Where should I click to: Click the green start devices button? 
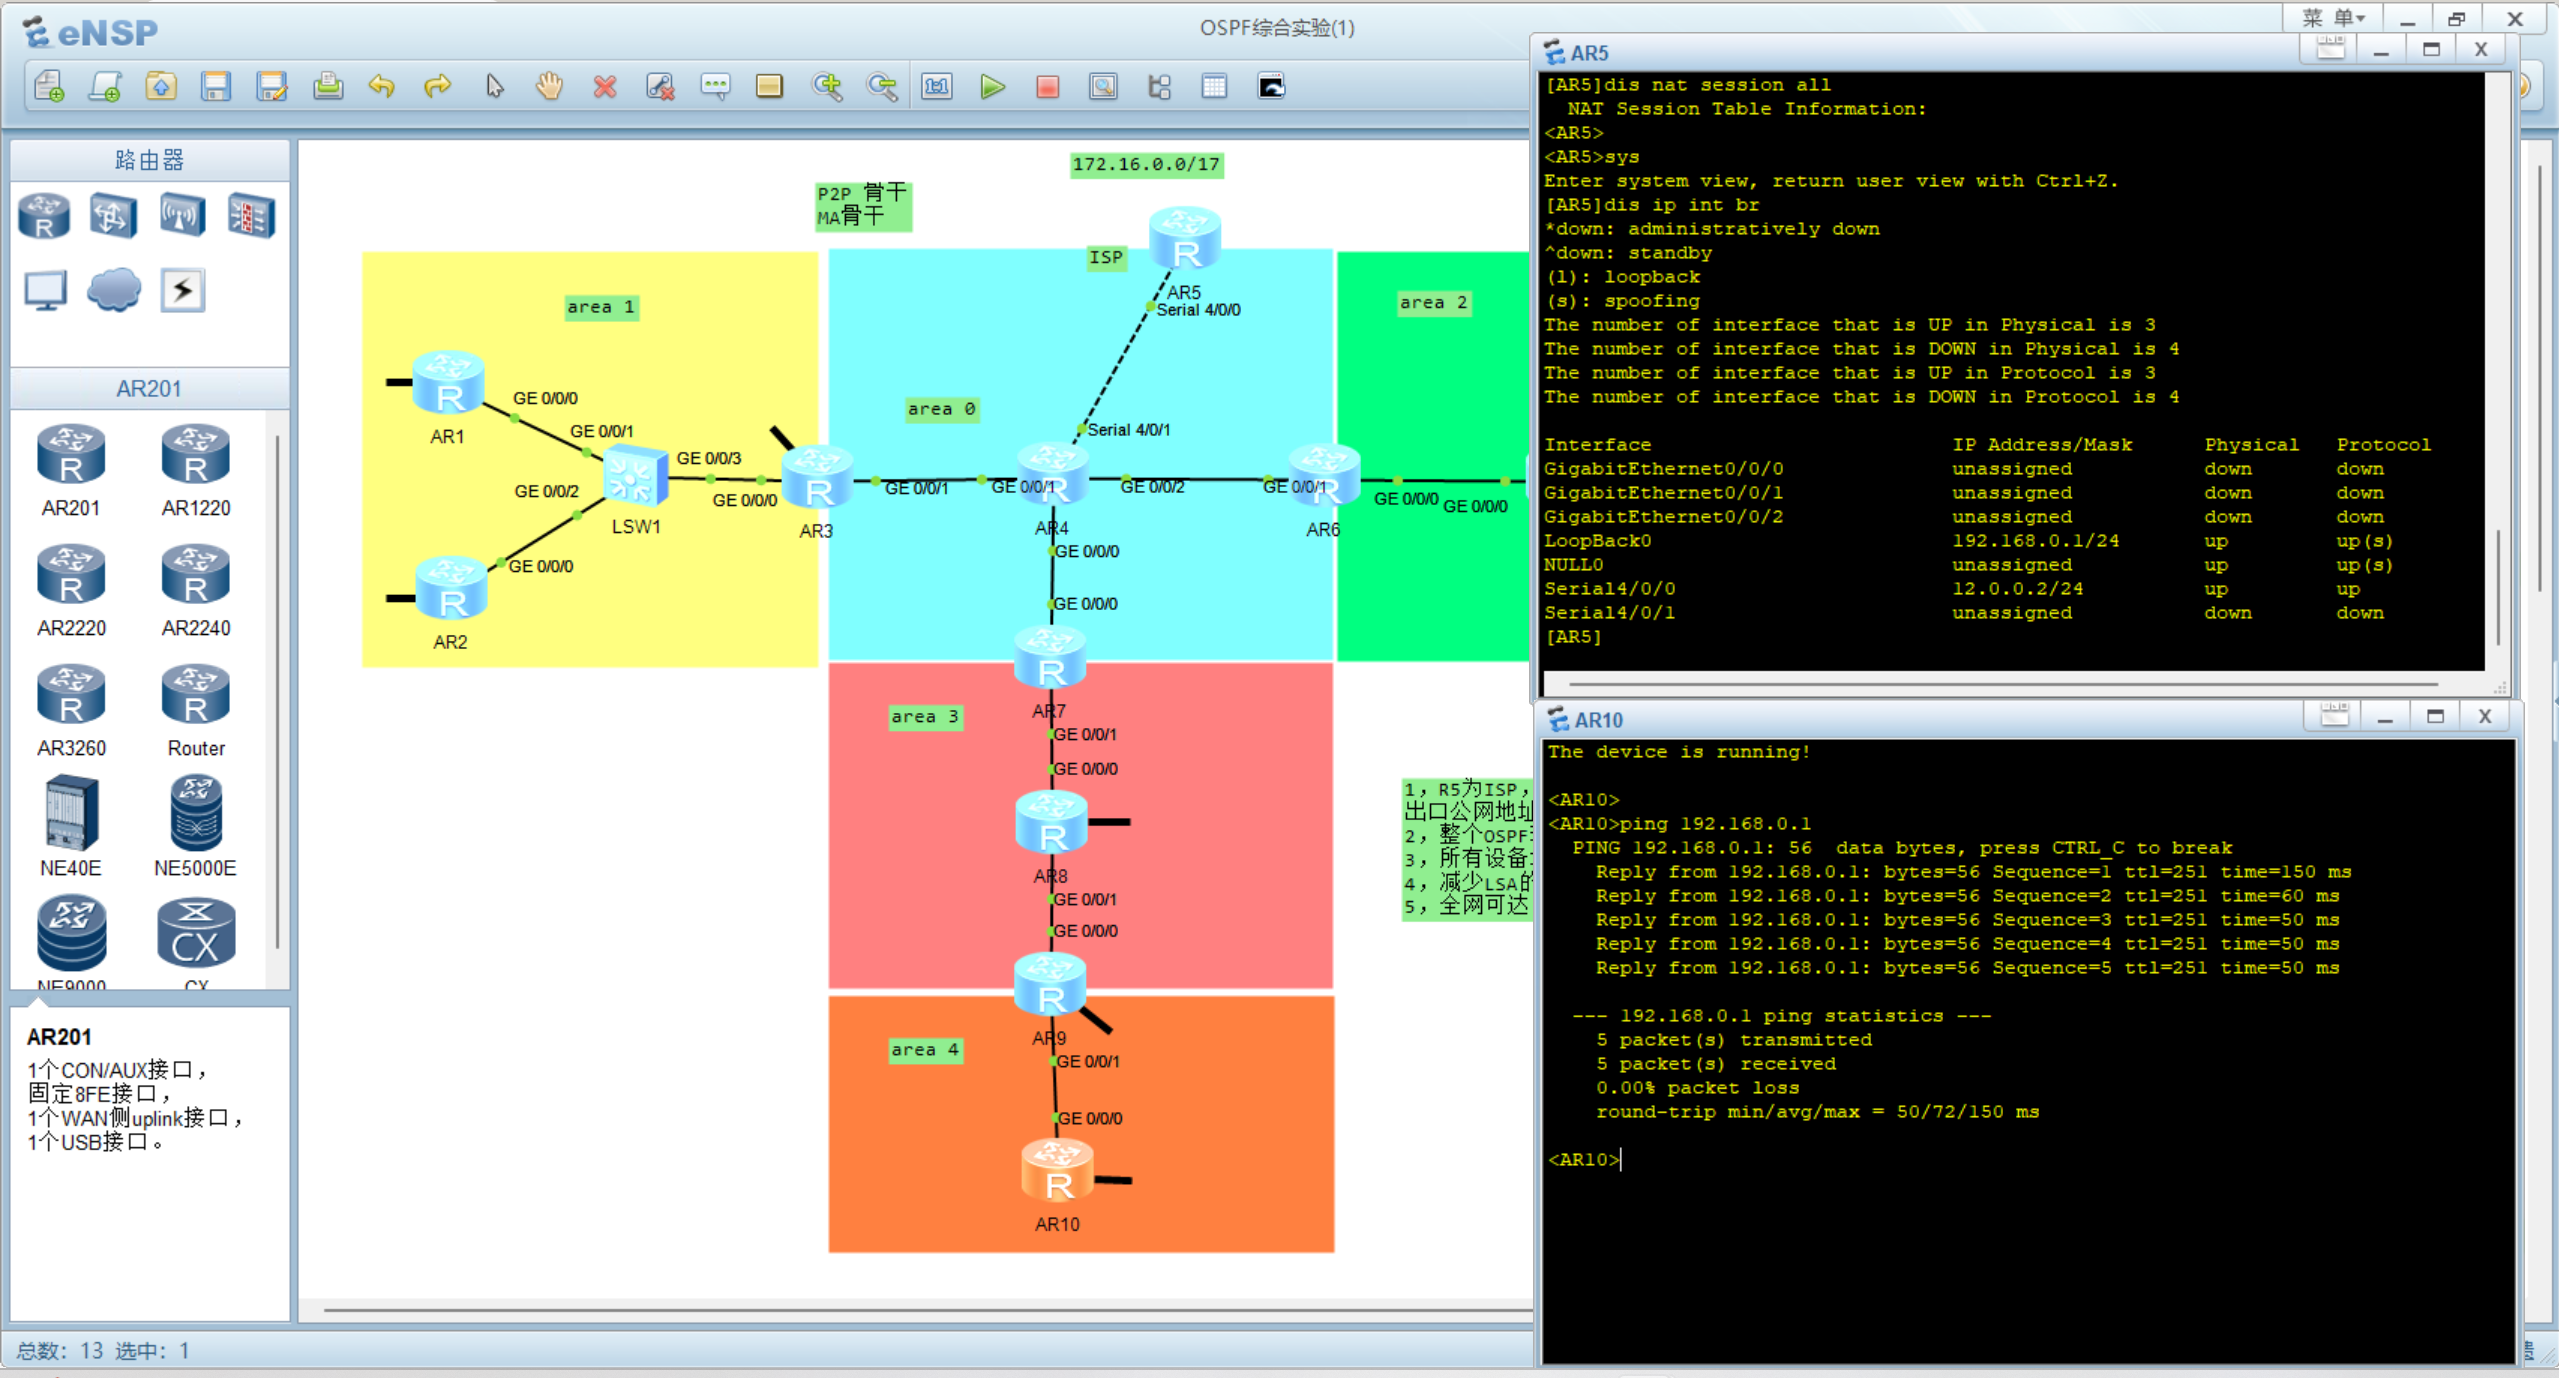click(x=992, y=87)
